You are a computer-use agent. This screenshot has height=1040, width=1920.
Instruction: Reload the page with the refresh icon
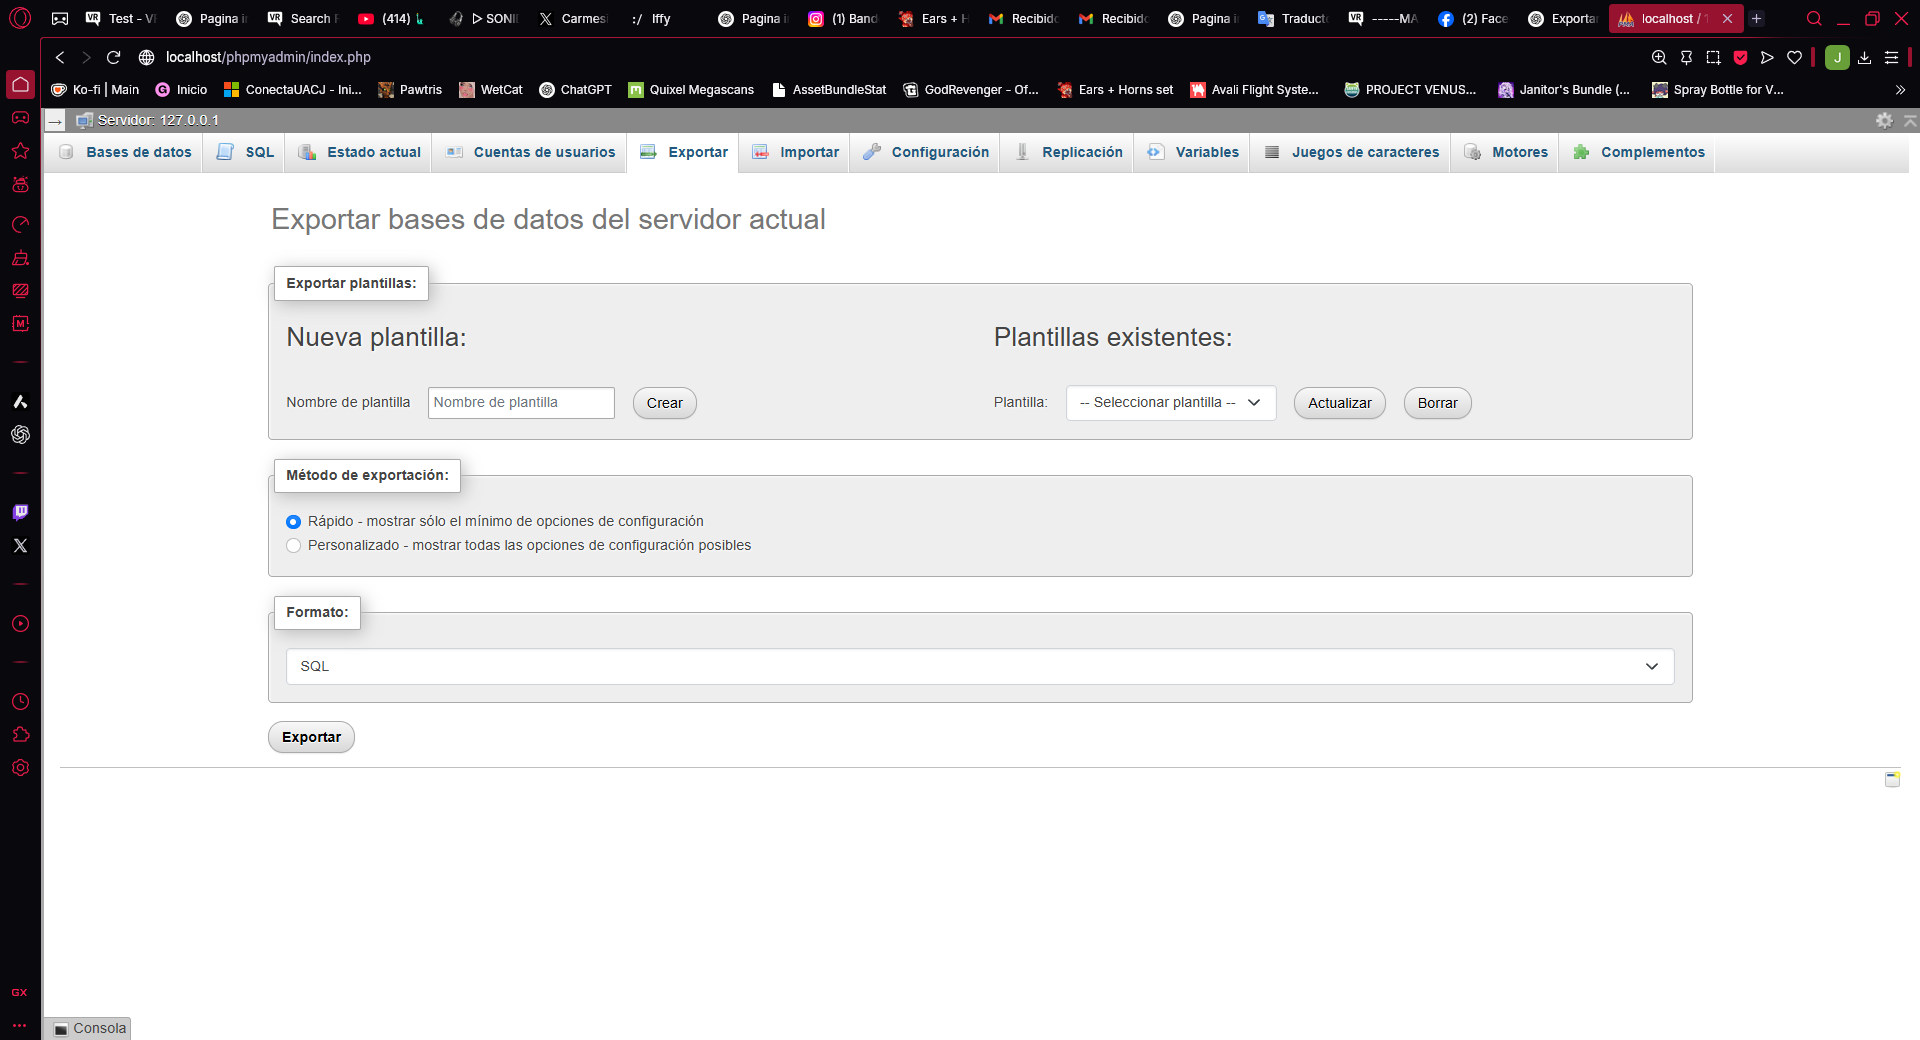113,57
